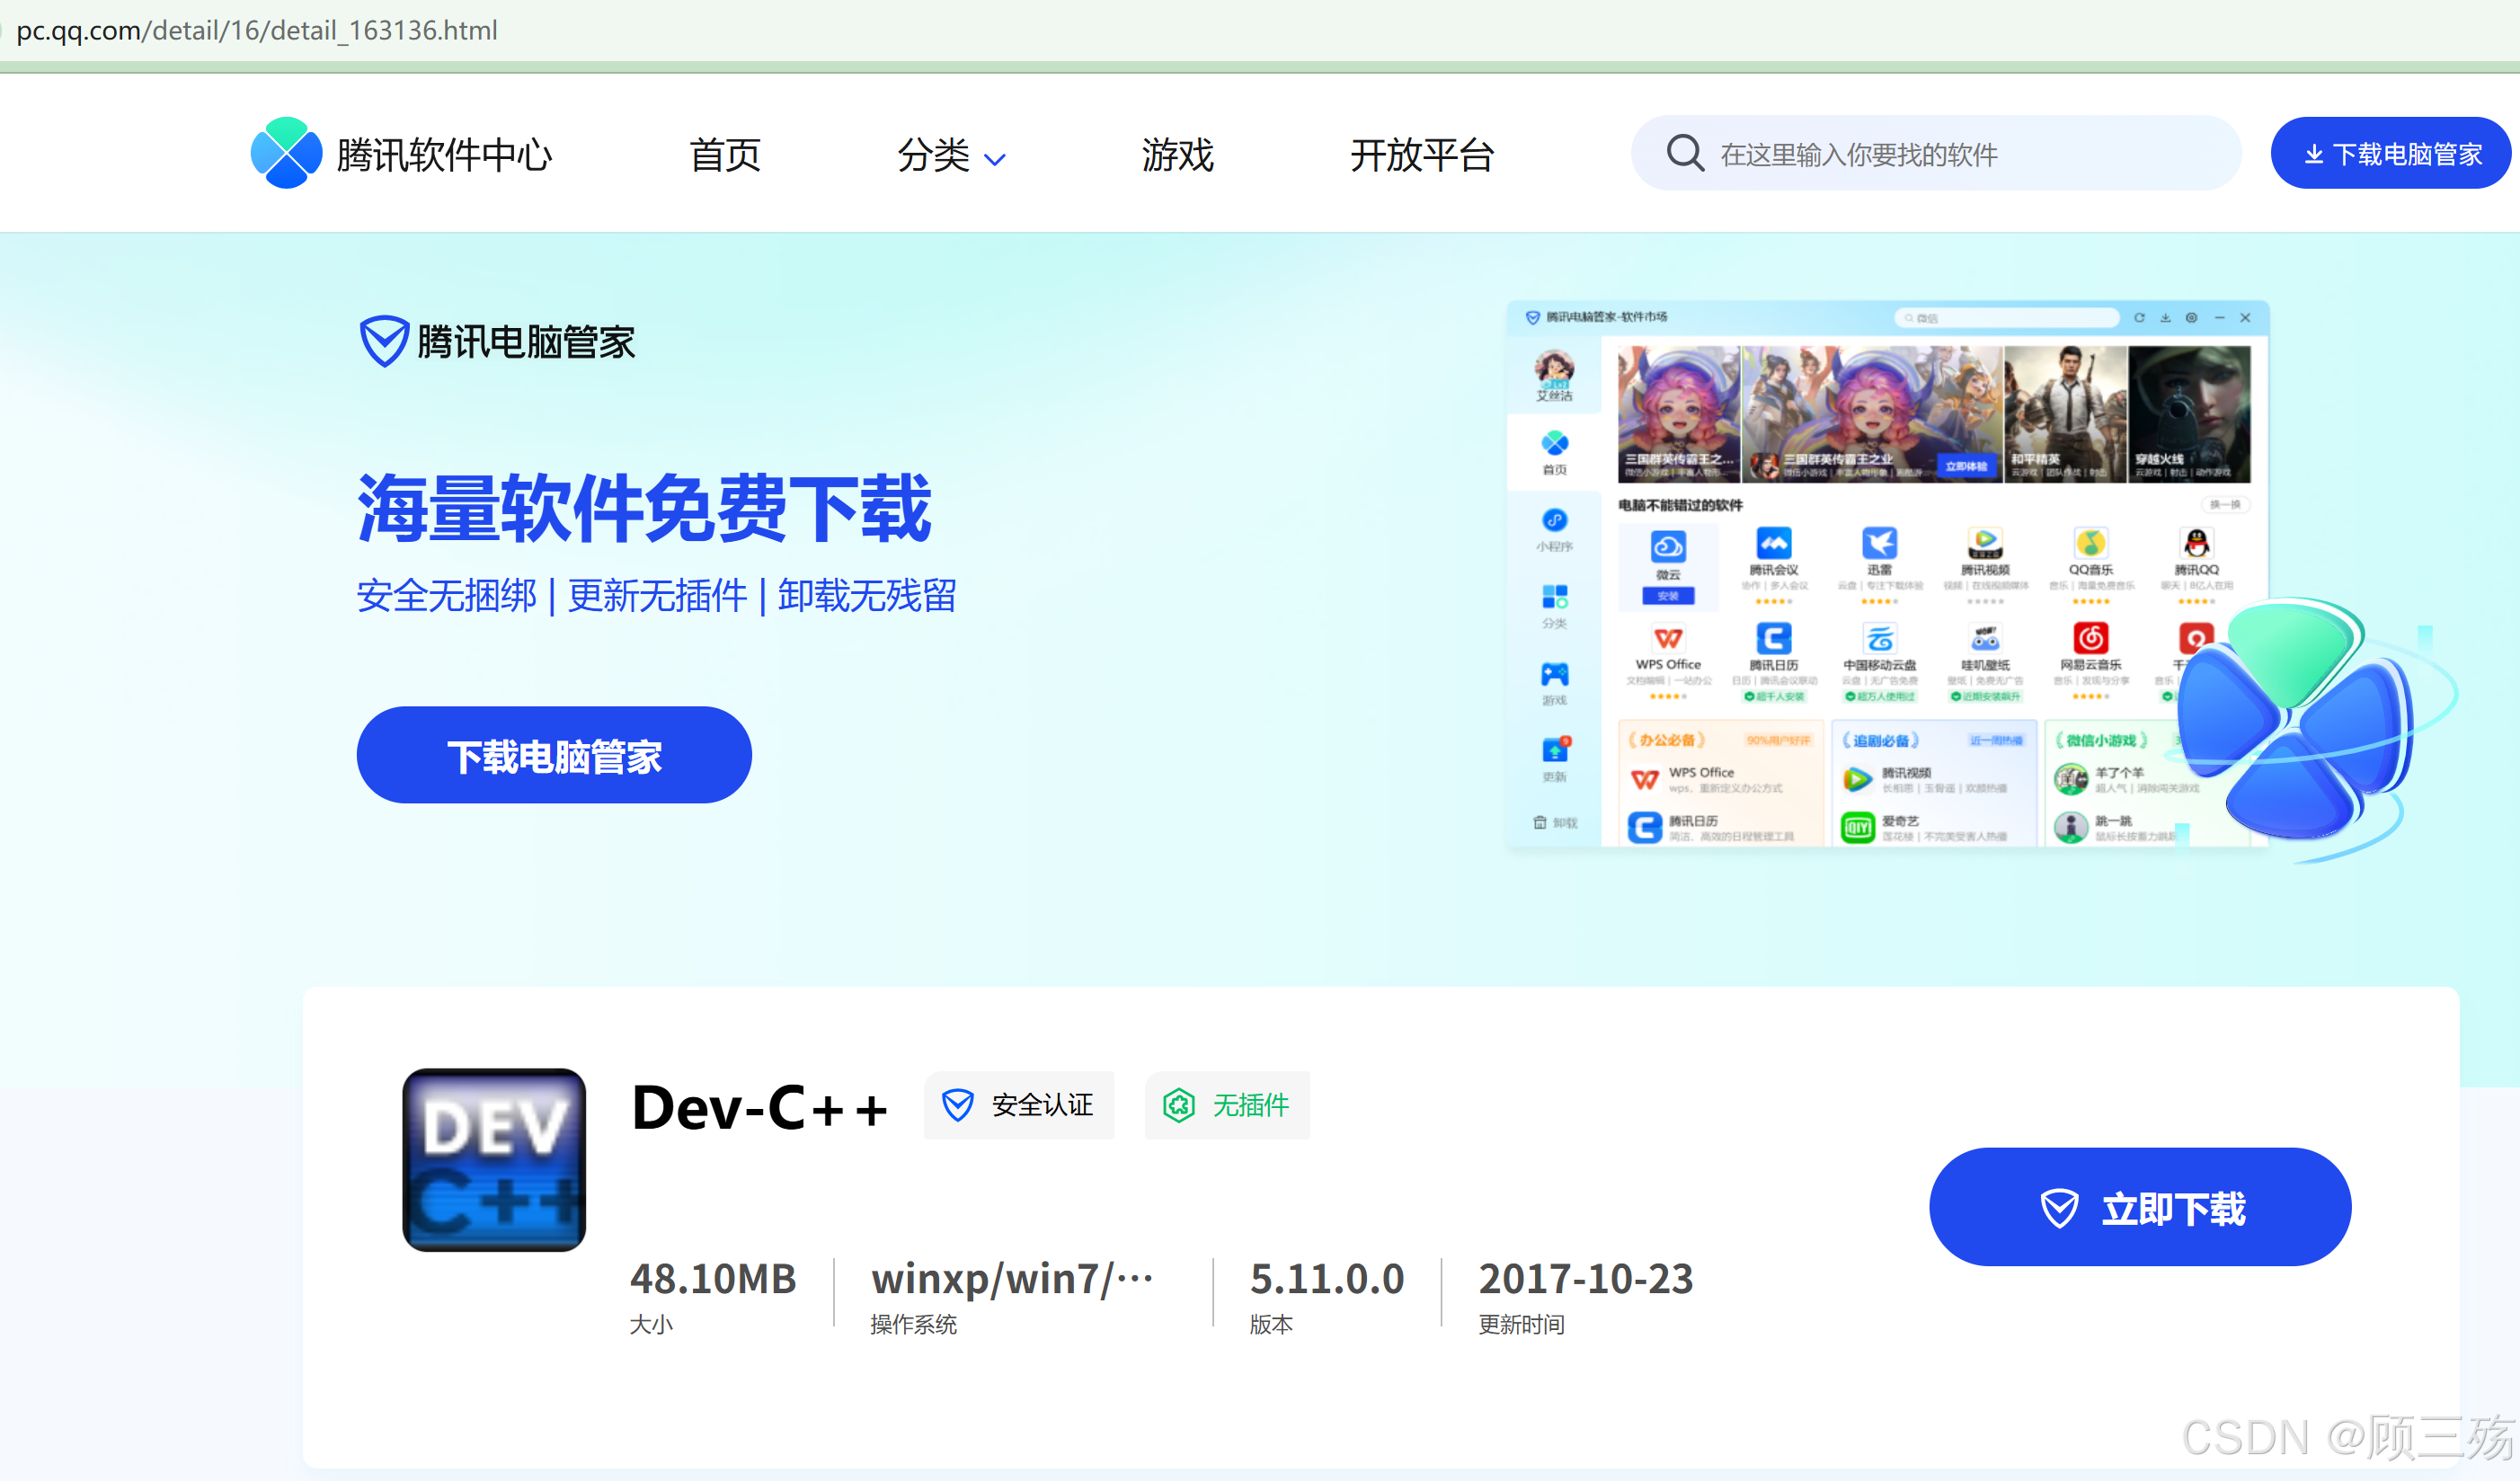
Task: Open the 游戏 navigation item
Action: [1177, 155]
